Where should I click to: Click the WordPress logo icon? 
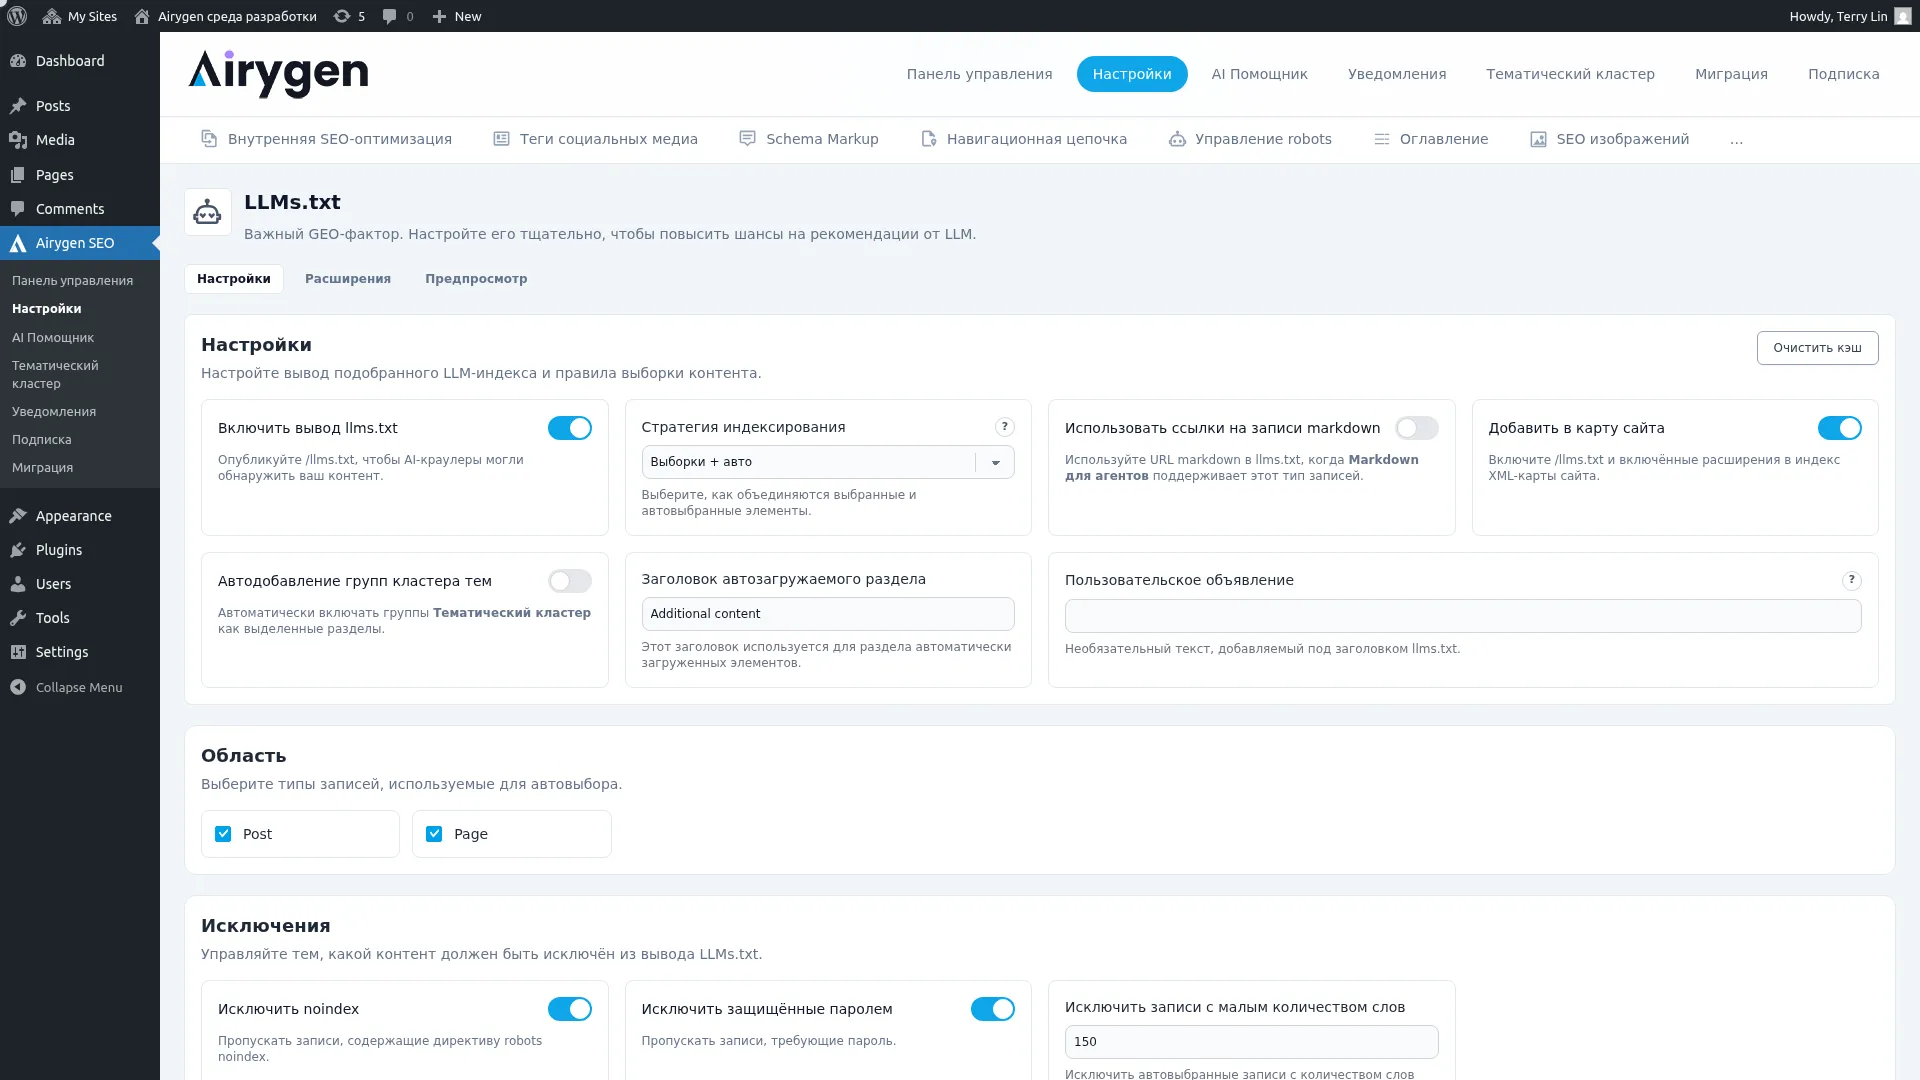coord(17,16)
